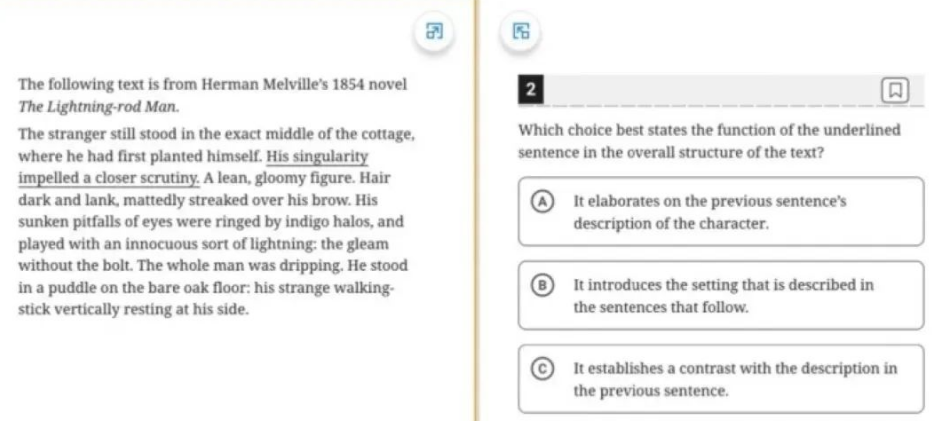This screenshot has height=421, width=945.
Task: Click the vertical divider between the panes
Action: point(476,211)
